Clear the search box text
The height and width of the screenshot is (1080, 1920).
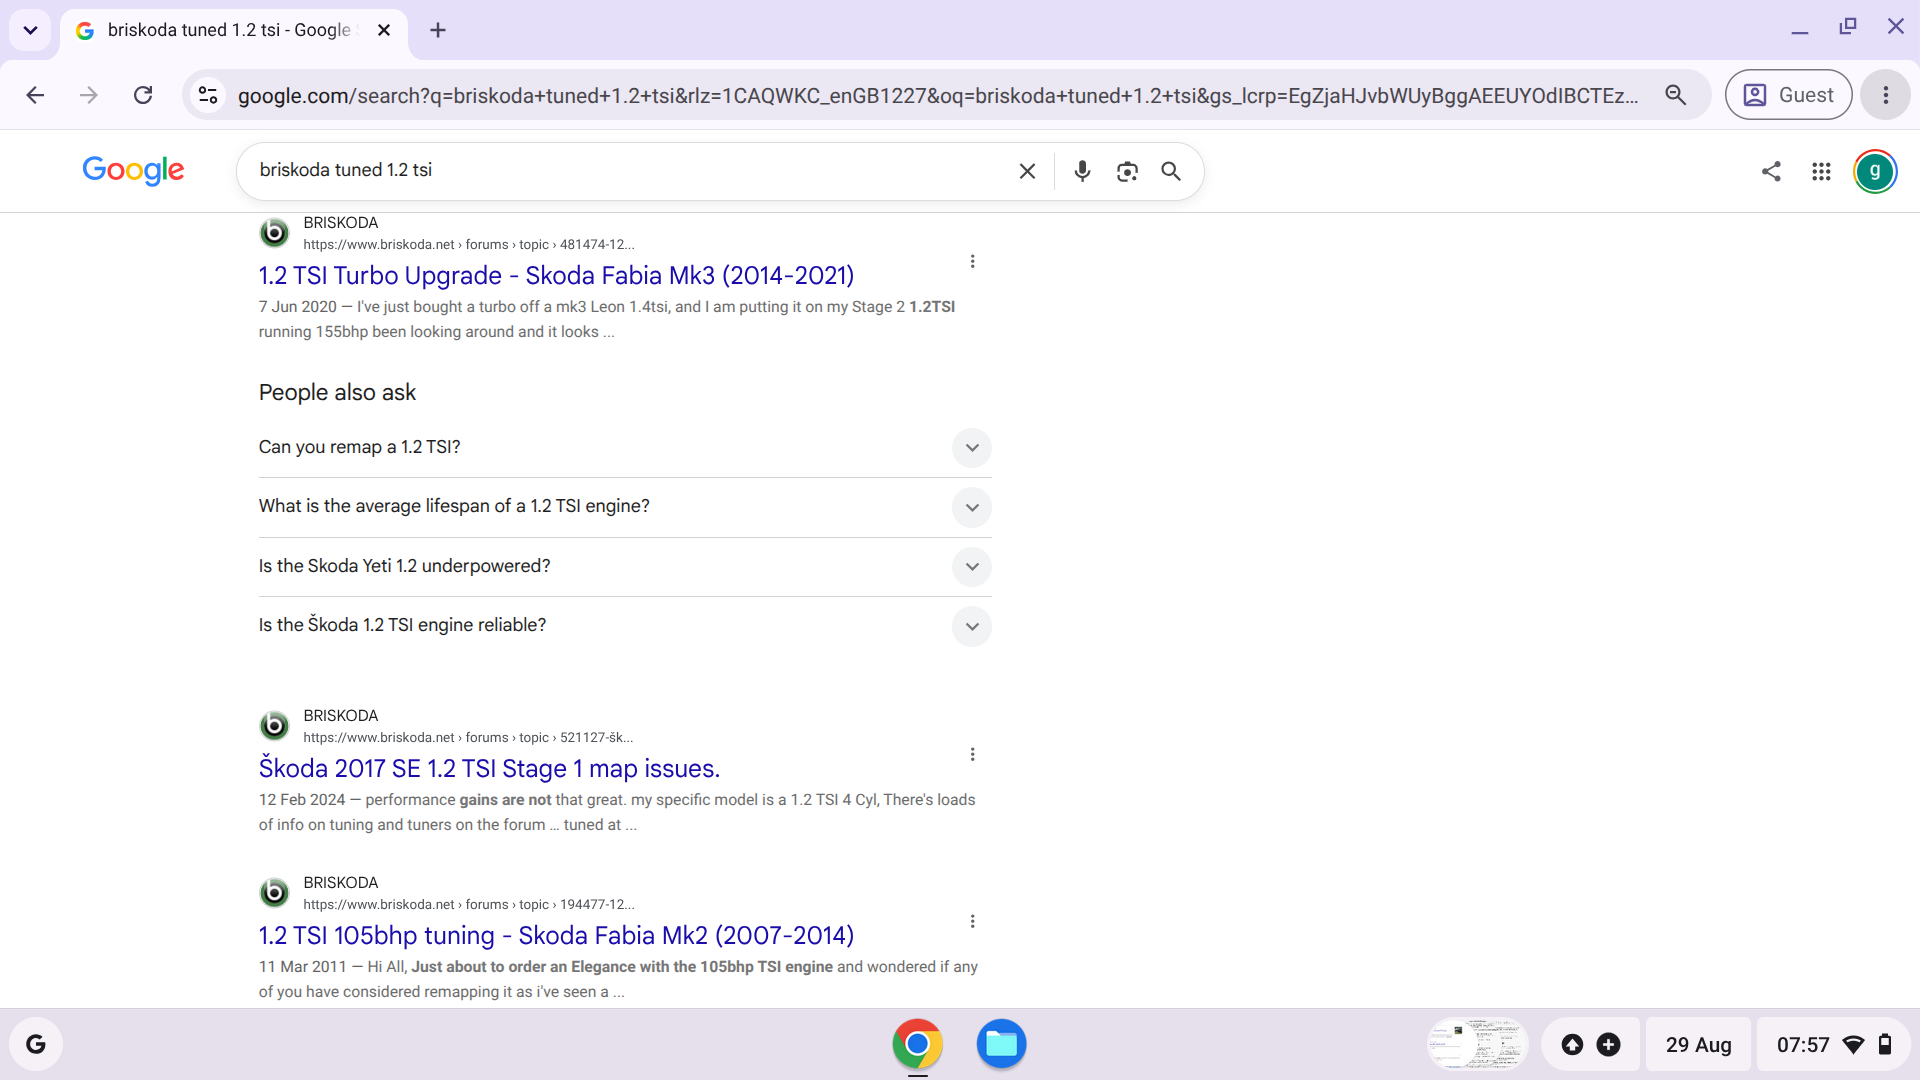[x=1027, y=171]
